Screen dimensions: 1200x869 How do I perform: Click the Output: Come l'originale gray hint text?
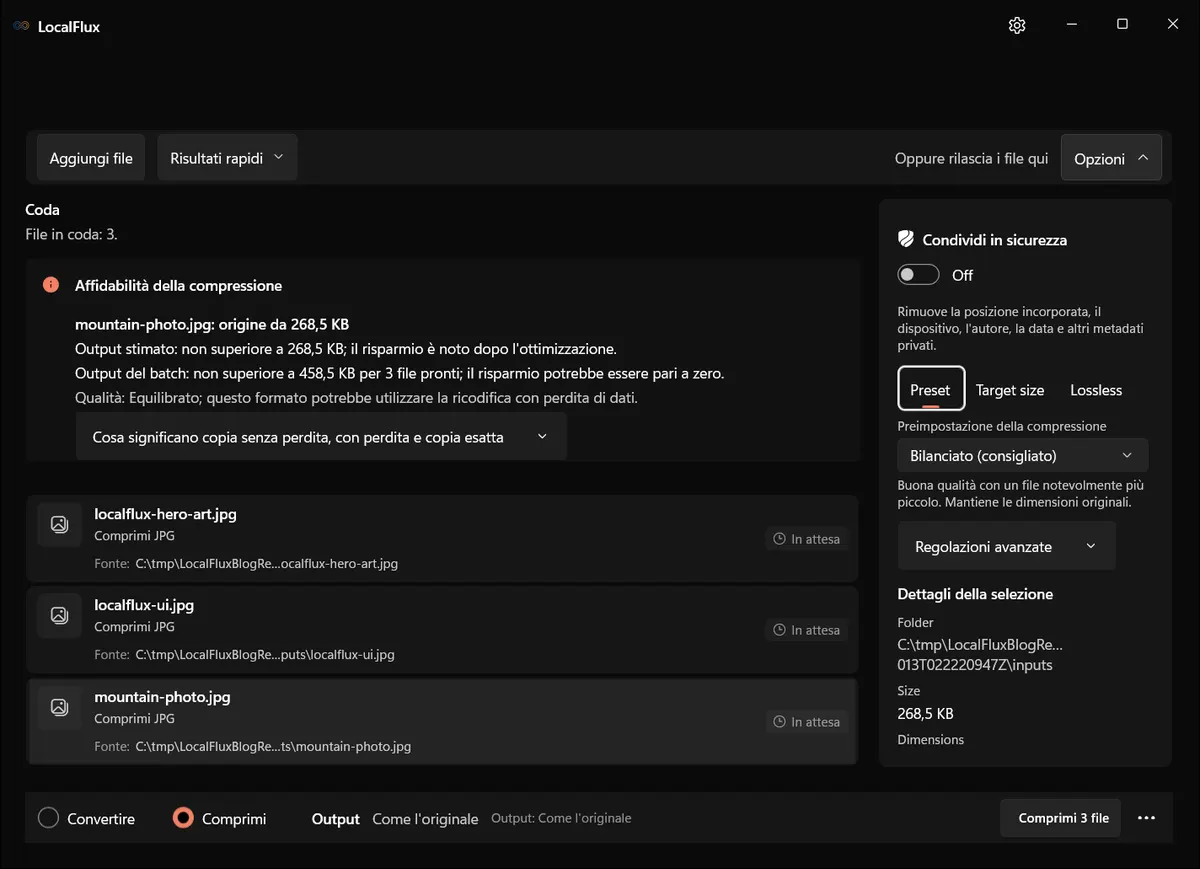pos(561,818)
